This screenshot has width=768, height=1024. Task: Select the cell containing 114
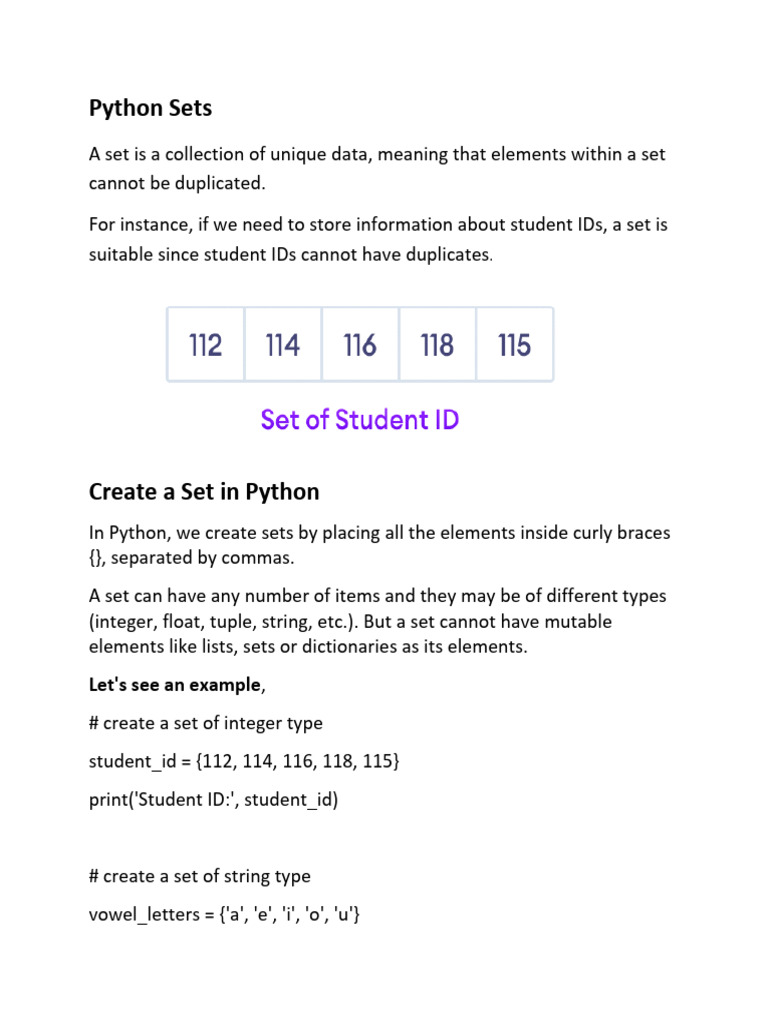coord(283,345)
